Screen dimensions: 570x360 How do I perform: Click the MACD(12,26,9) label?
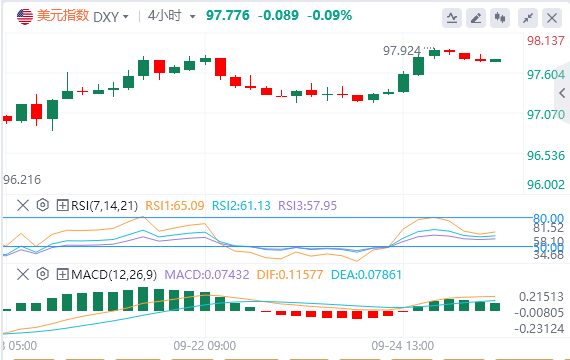pyautogui.click(x=114, y=275)
